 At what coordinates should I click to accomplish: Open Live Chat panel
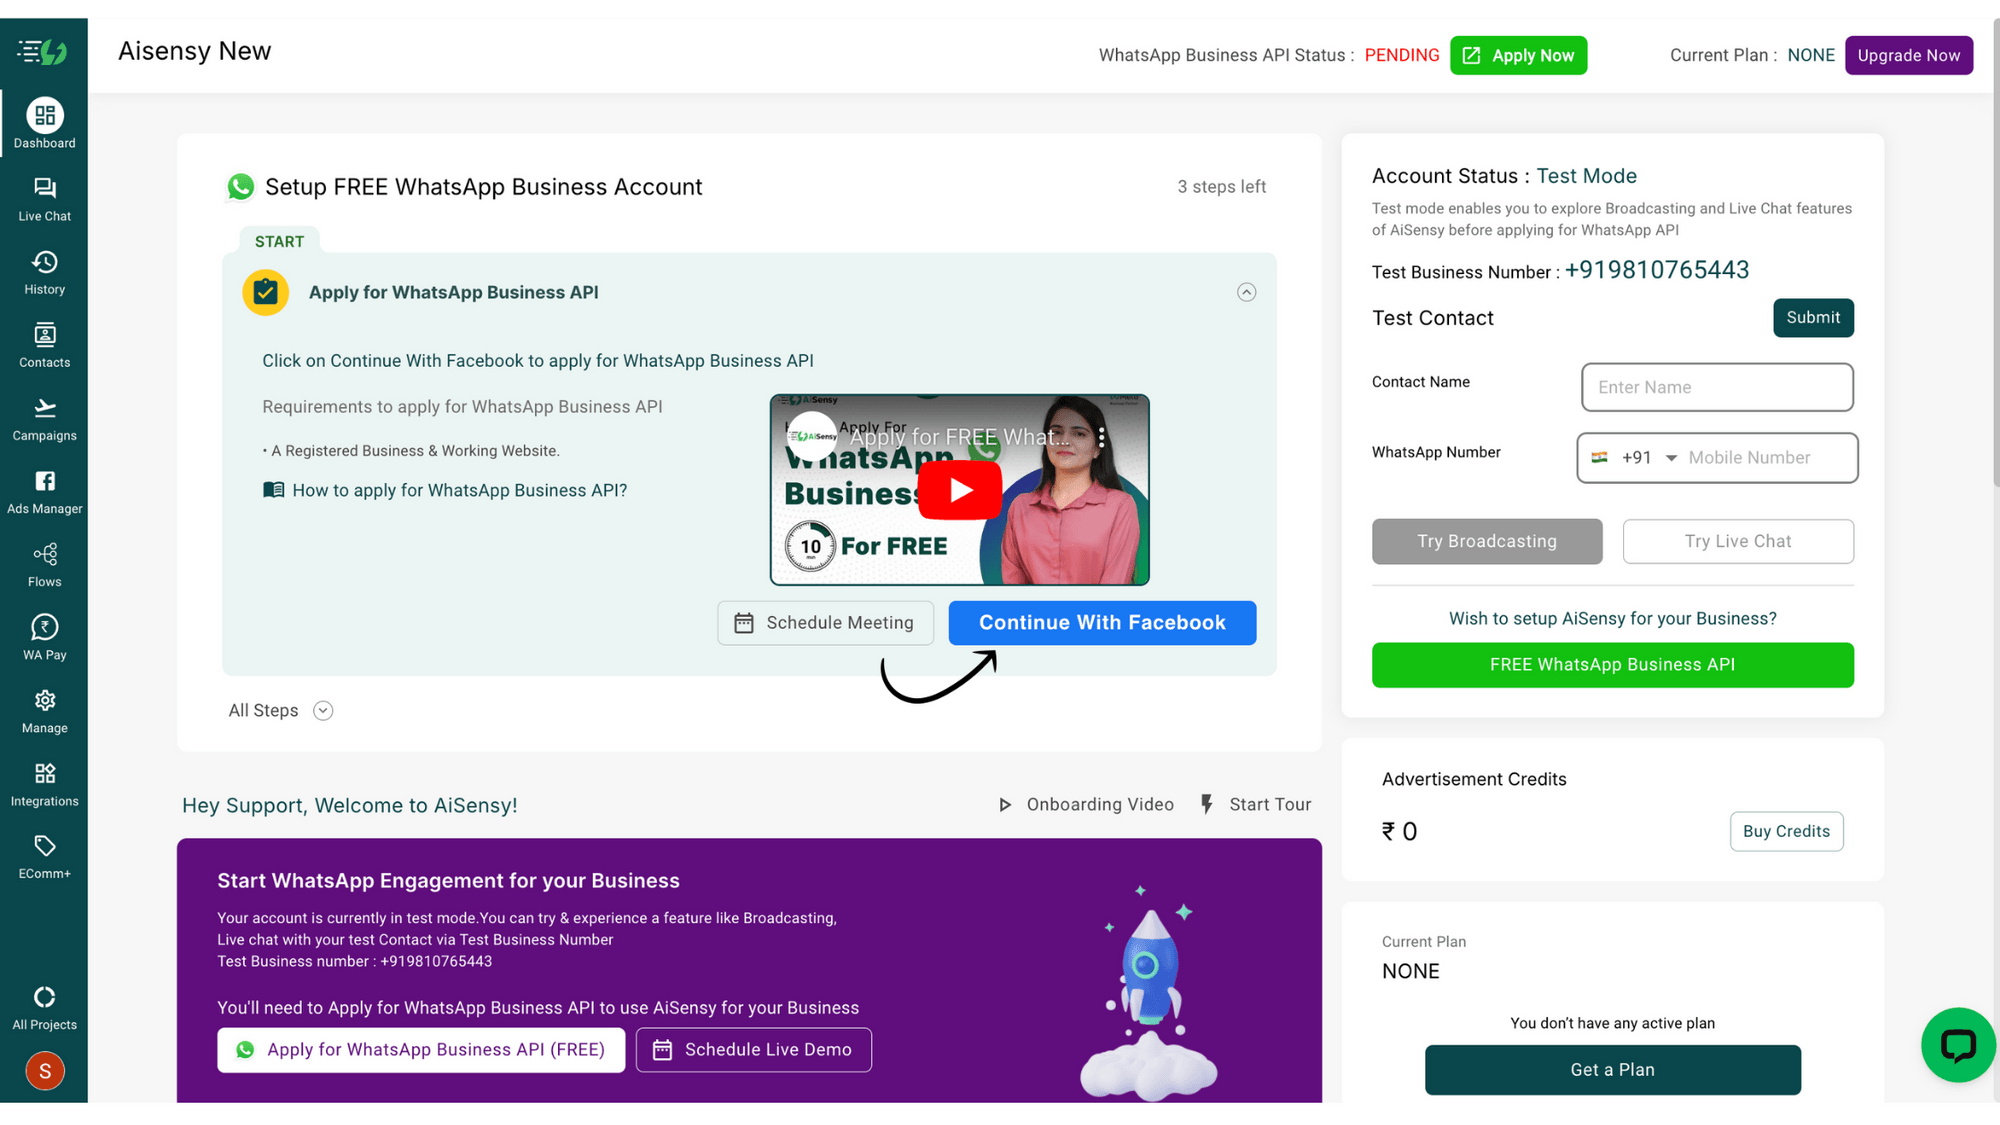click(x=43, y=198)
